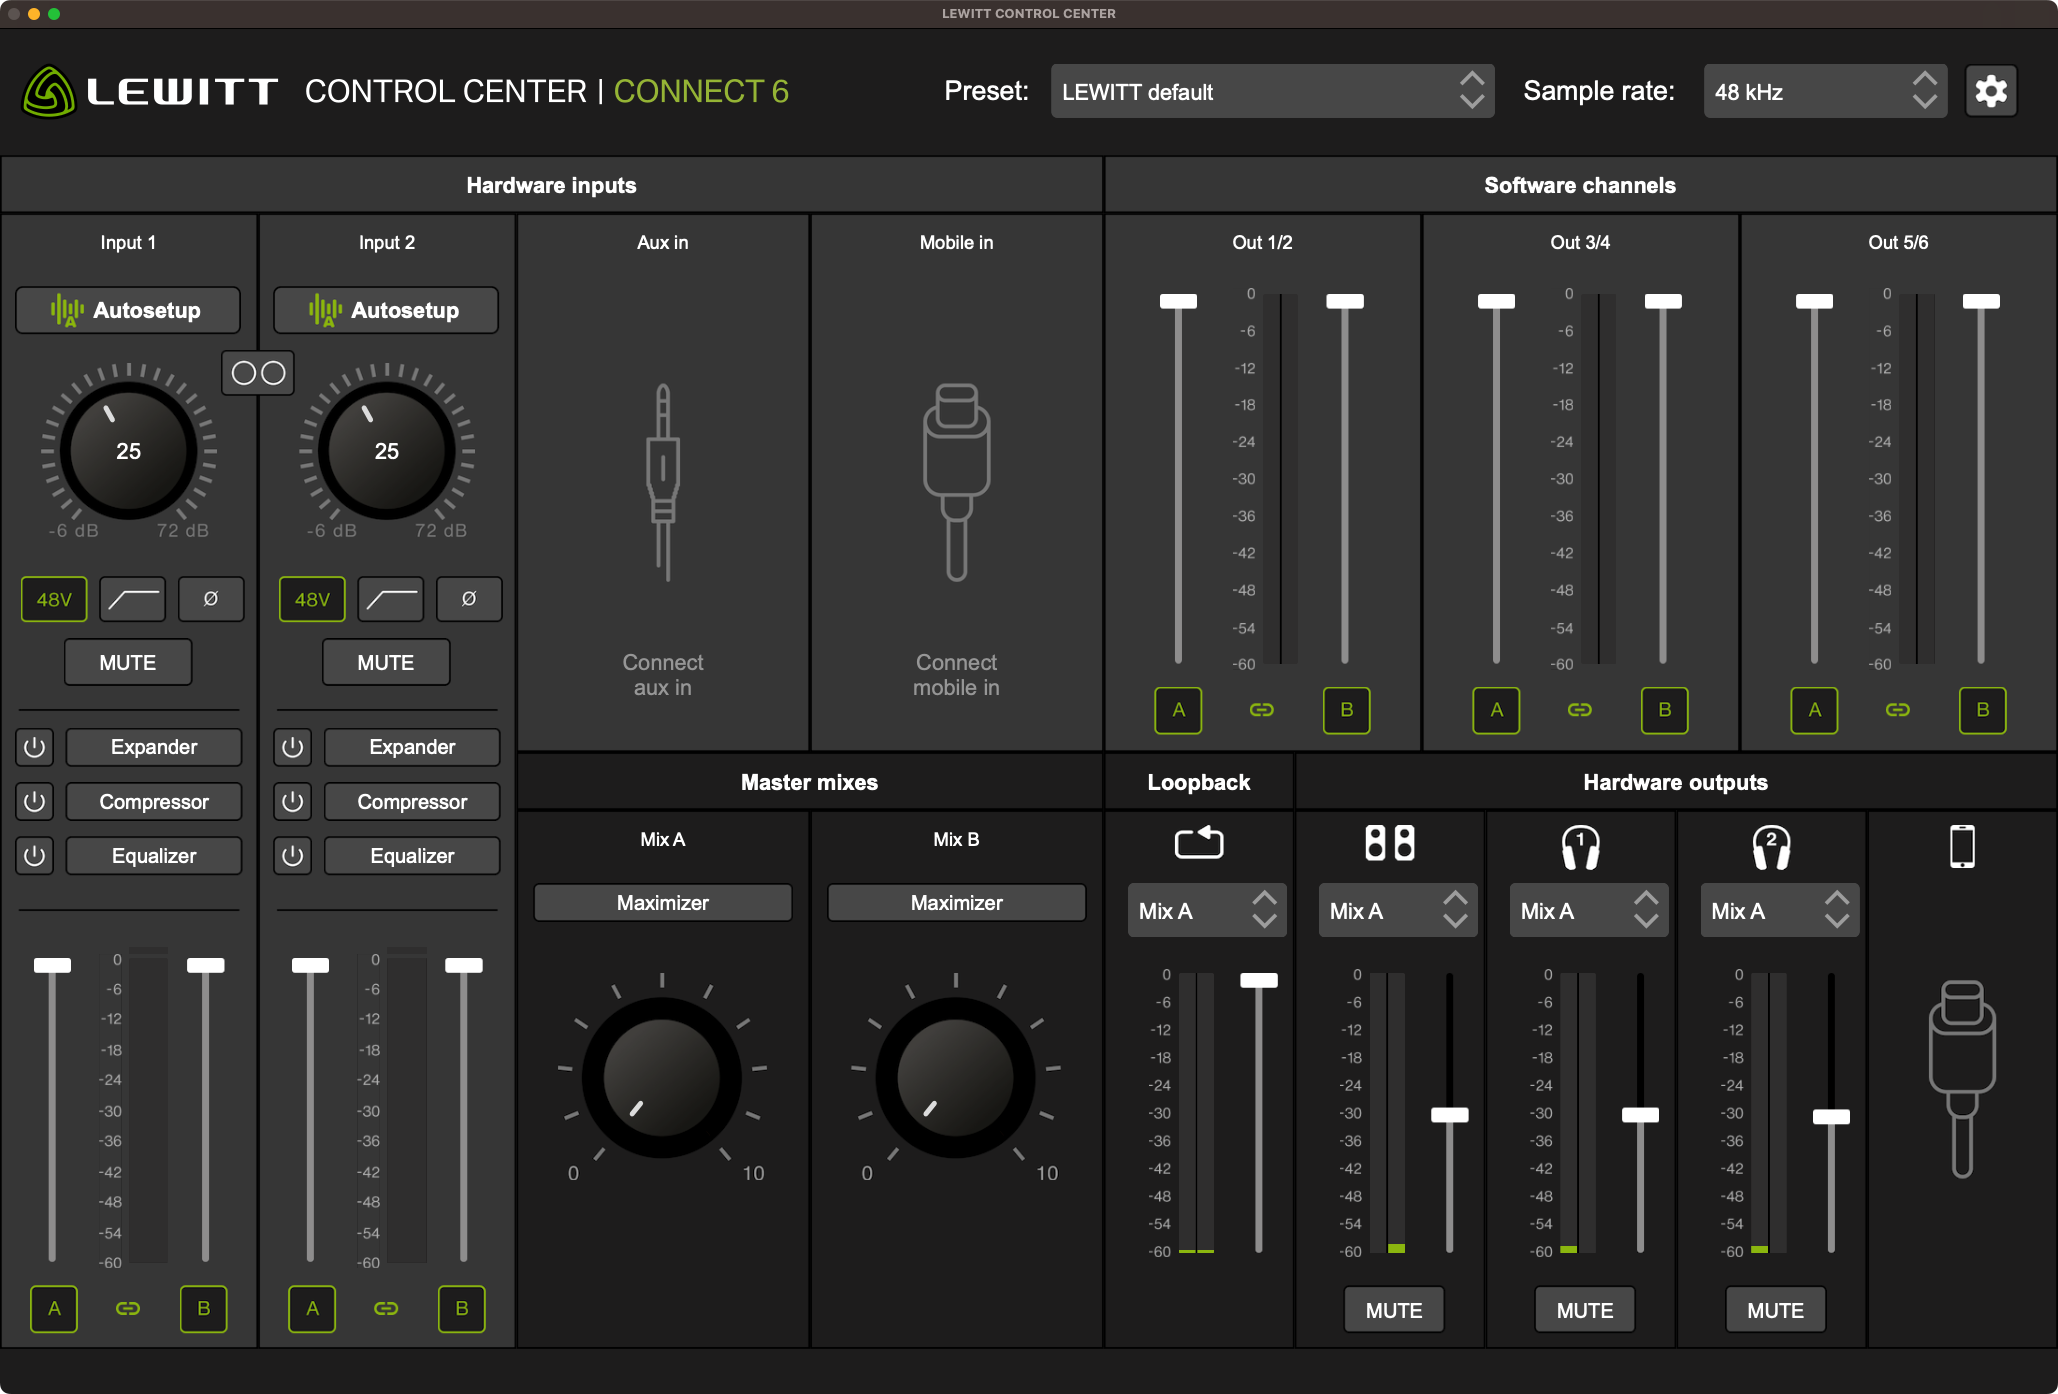2058x1394 pixels.
Task: Toggle Input 1 Expander power
Action: (34, 747)
